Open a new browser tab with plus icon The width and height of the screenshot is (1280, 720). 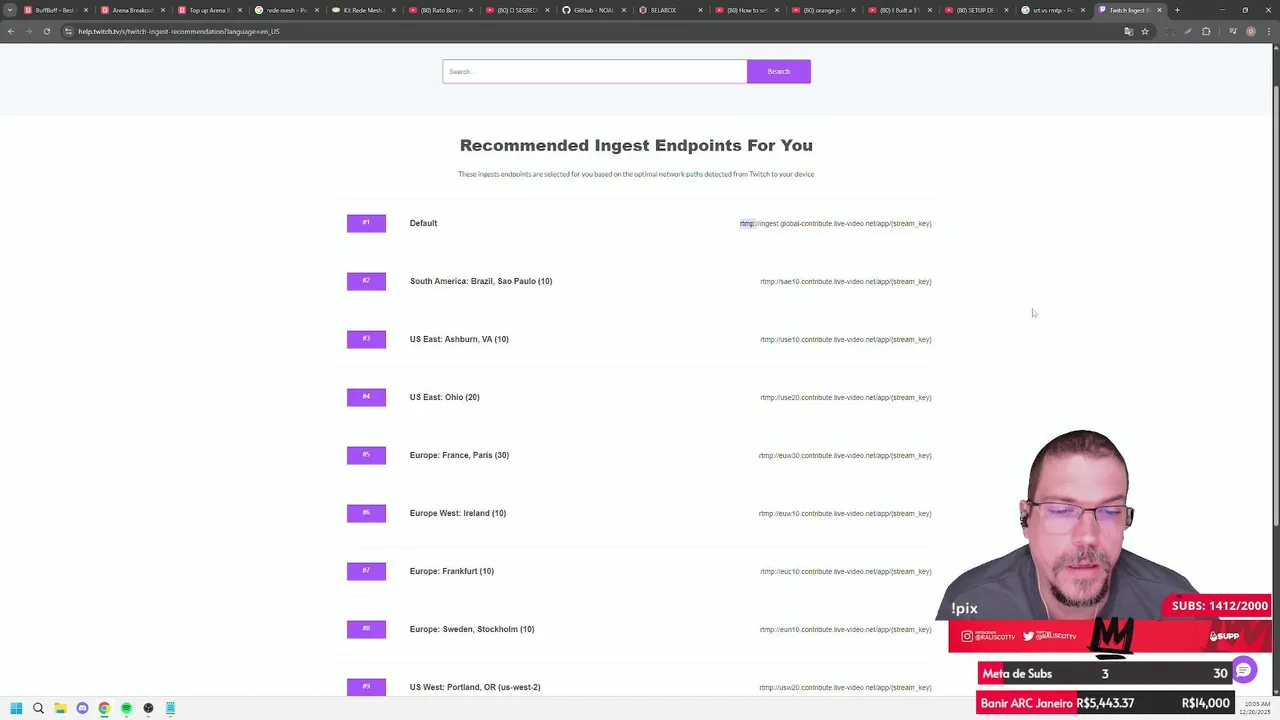pyautogui.click(x=1177, y=10)
